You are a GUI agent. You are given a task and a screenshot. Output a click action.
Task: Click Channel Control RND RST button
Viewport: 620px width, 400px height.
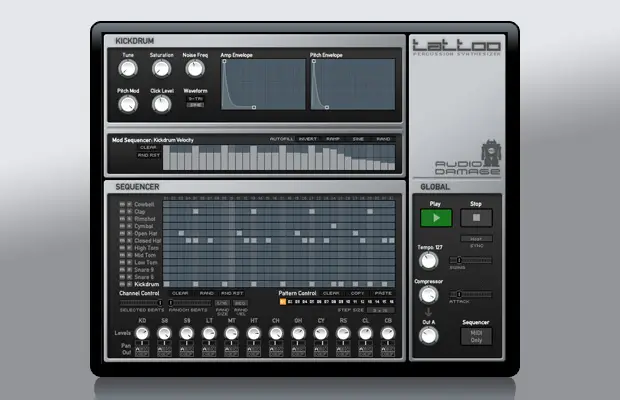pos(232,293)
